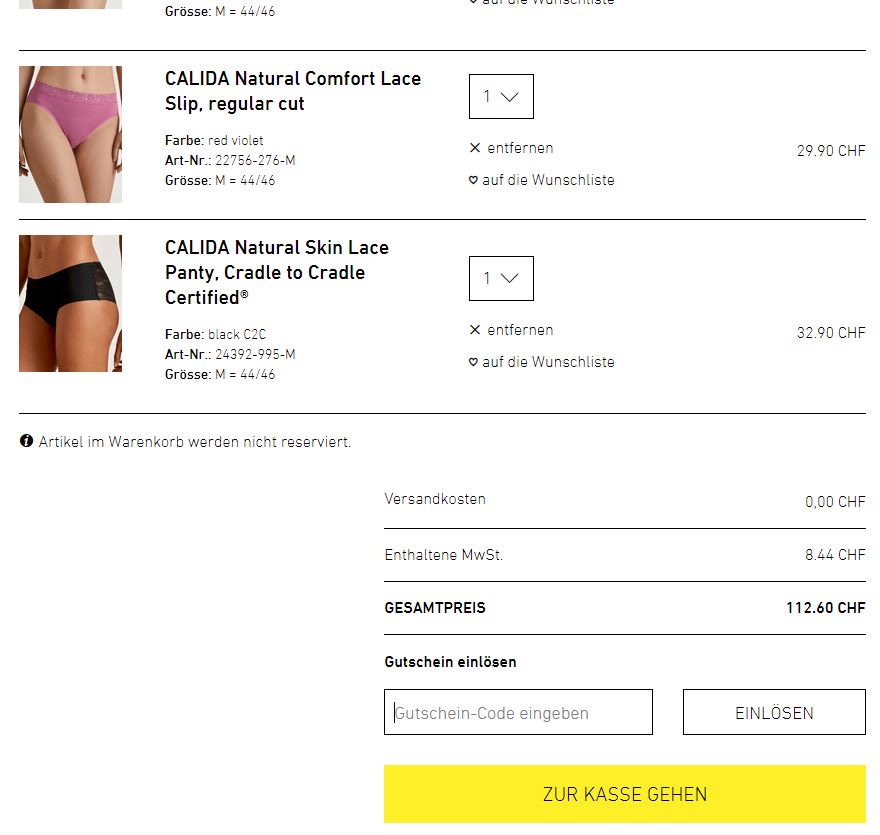Click chevron arrow in red violet slip quantity box

[x=509, y=97]
